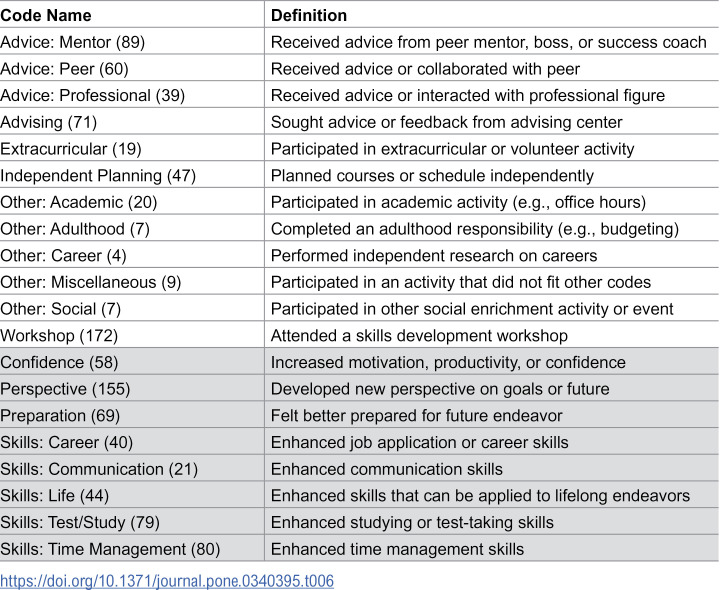Open the doi.org journal.pone.0340395.t006 link

point(167,581)
